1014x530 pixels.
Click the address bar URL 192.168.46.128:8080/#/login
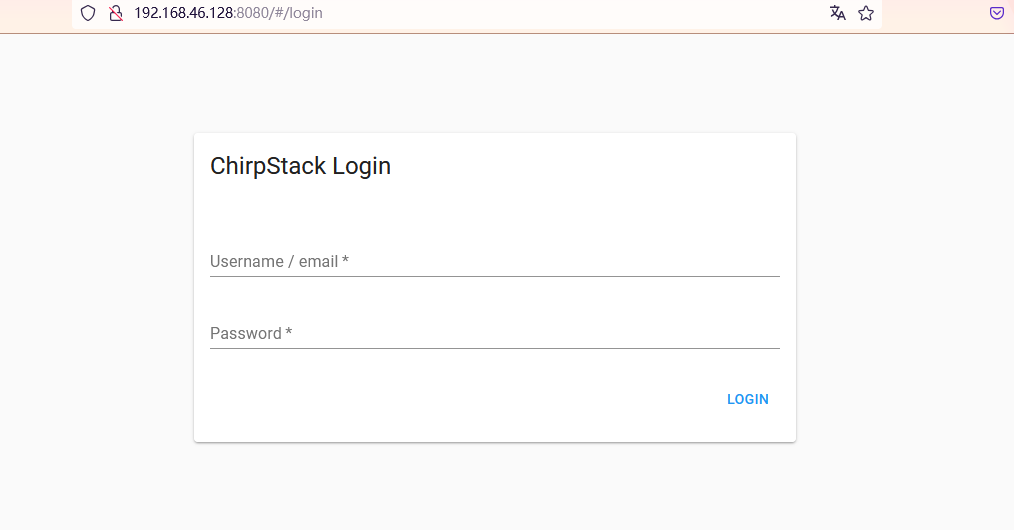[x=228, y=13]
